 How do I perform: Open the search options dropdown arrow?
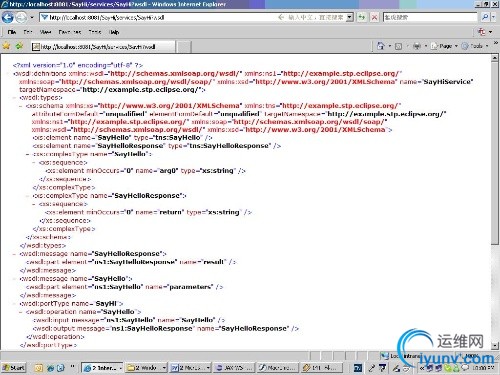click(x=493, y=17)
